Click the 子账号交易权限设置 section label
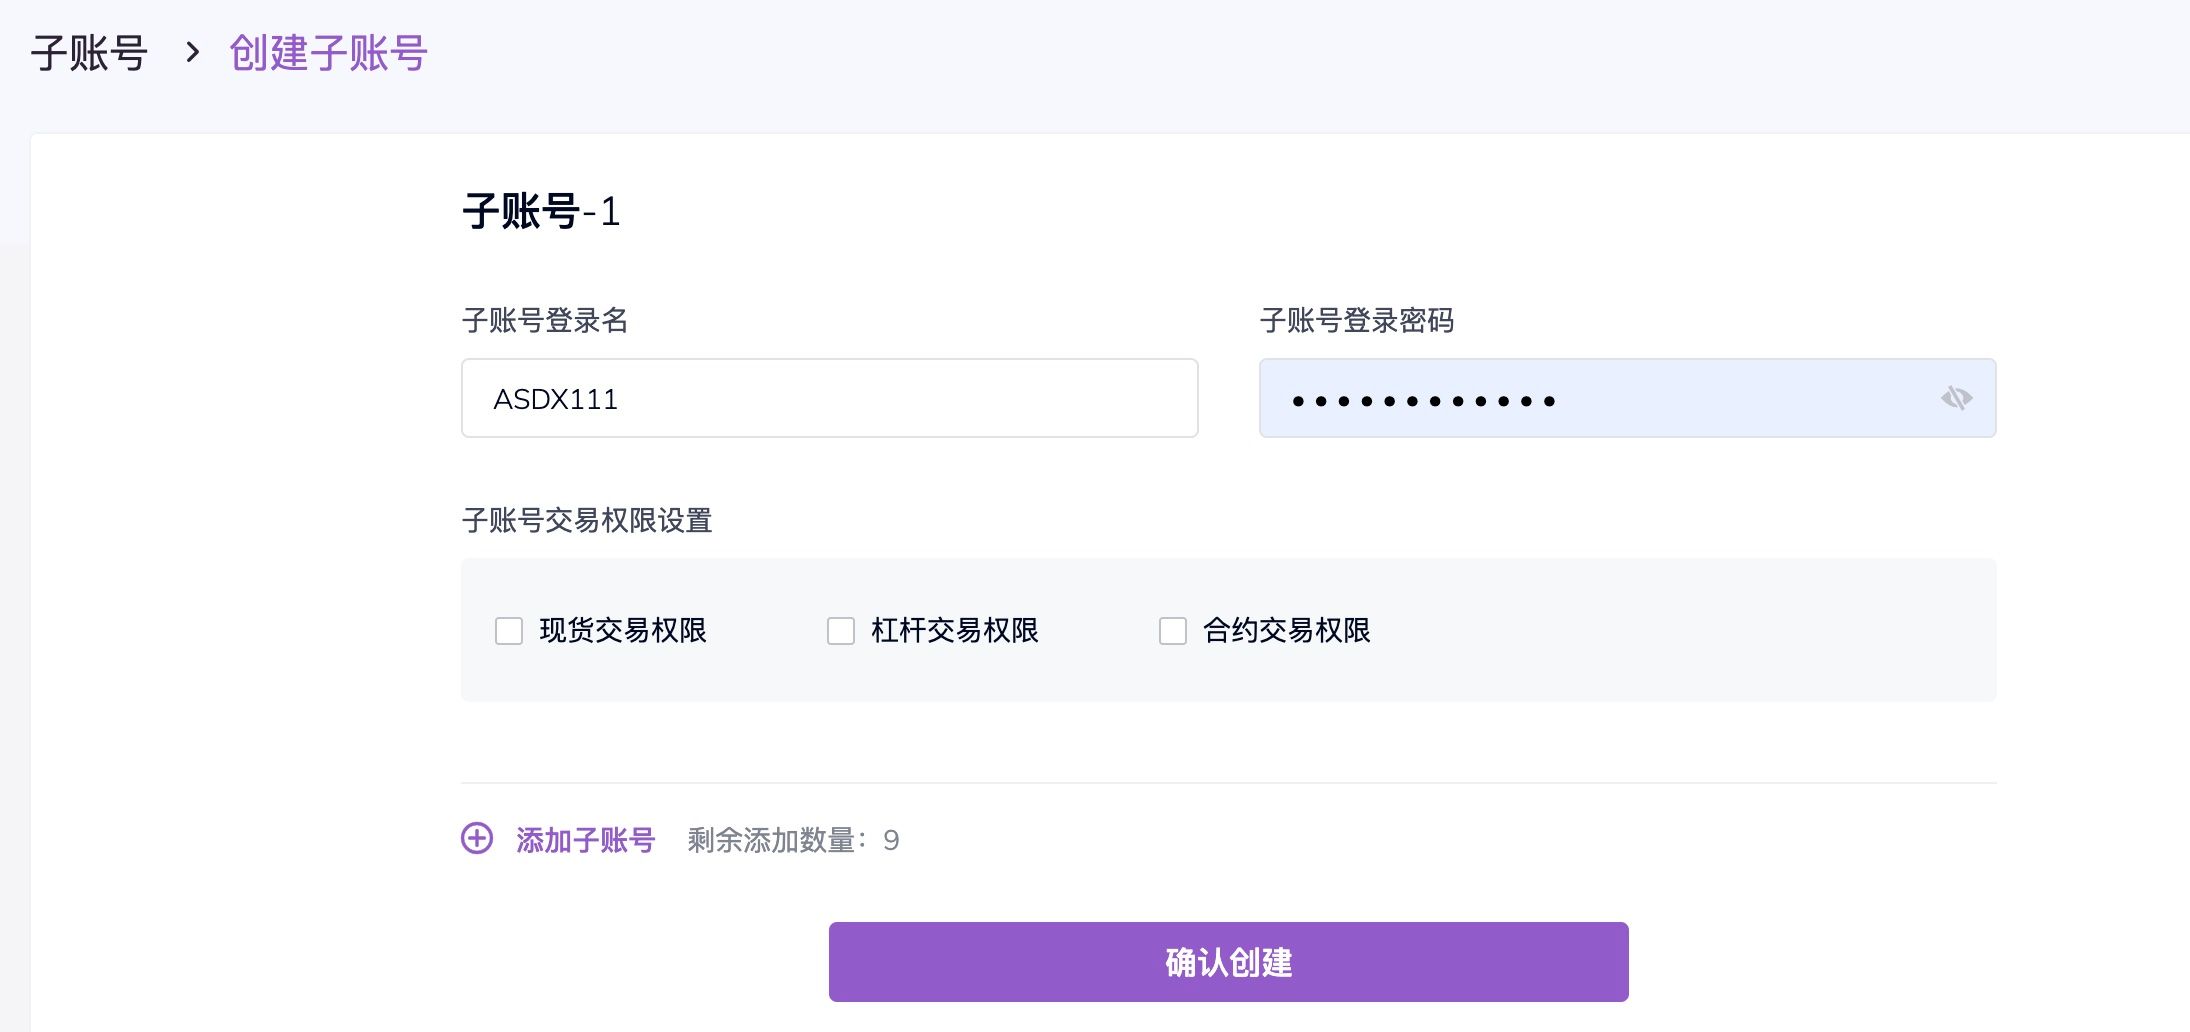 (x=587, y=521)
